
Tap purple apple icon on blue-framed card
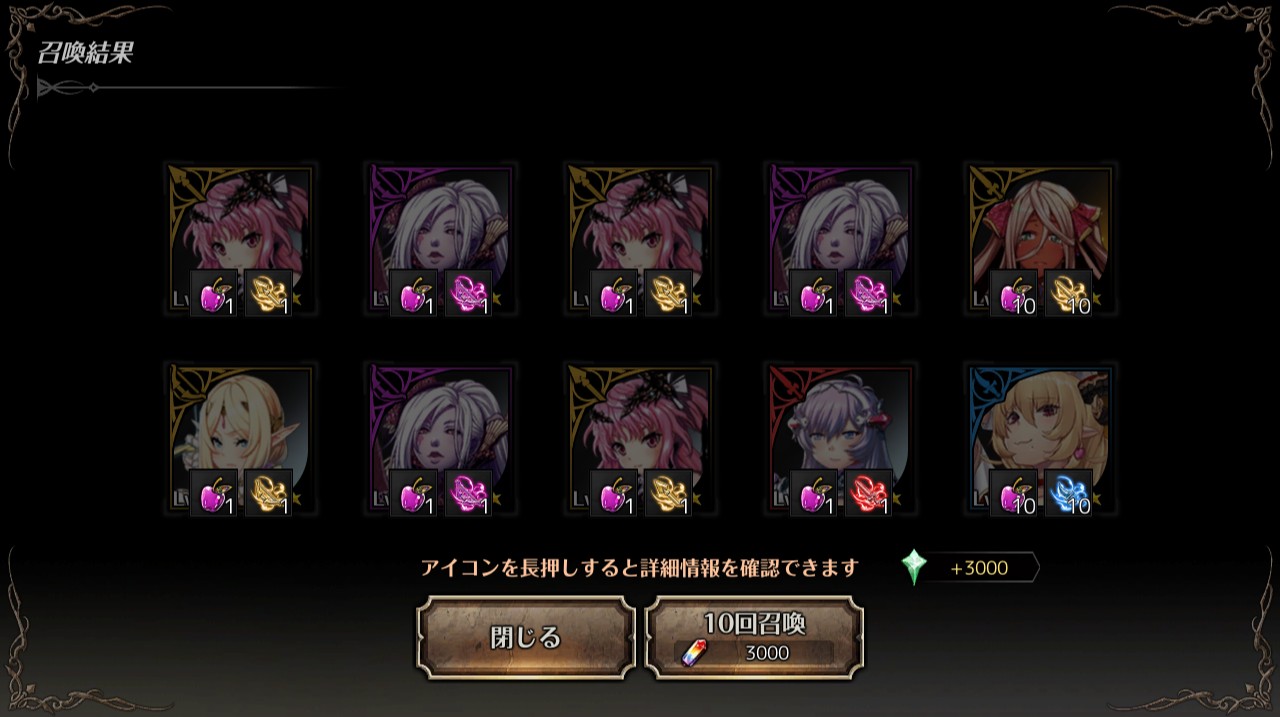coord(1014,493)
